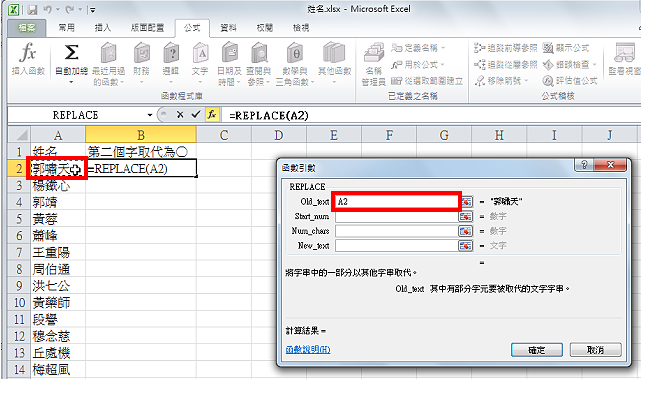Click the Num_chars input field
This screenshot has width=649, height=395.
pos(397,231)
